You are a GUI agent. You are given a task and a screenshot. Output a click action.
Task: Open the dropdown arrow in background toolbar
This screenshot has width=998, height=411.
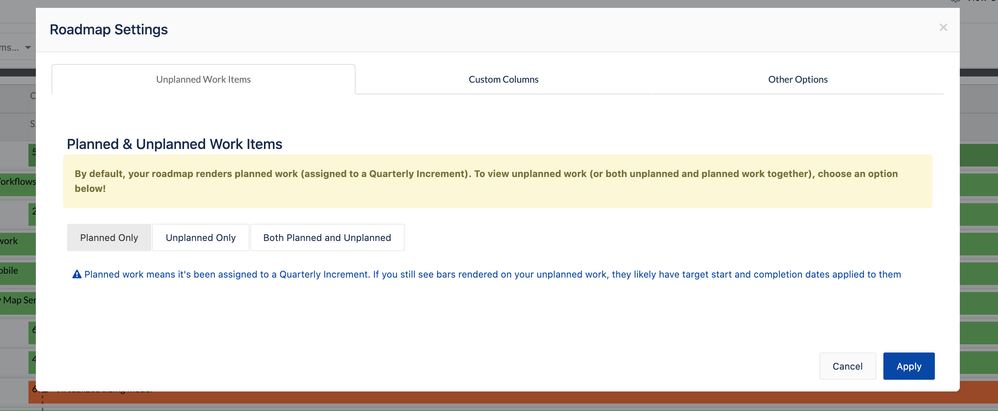coord(28,48)
